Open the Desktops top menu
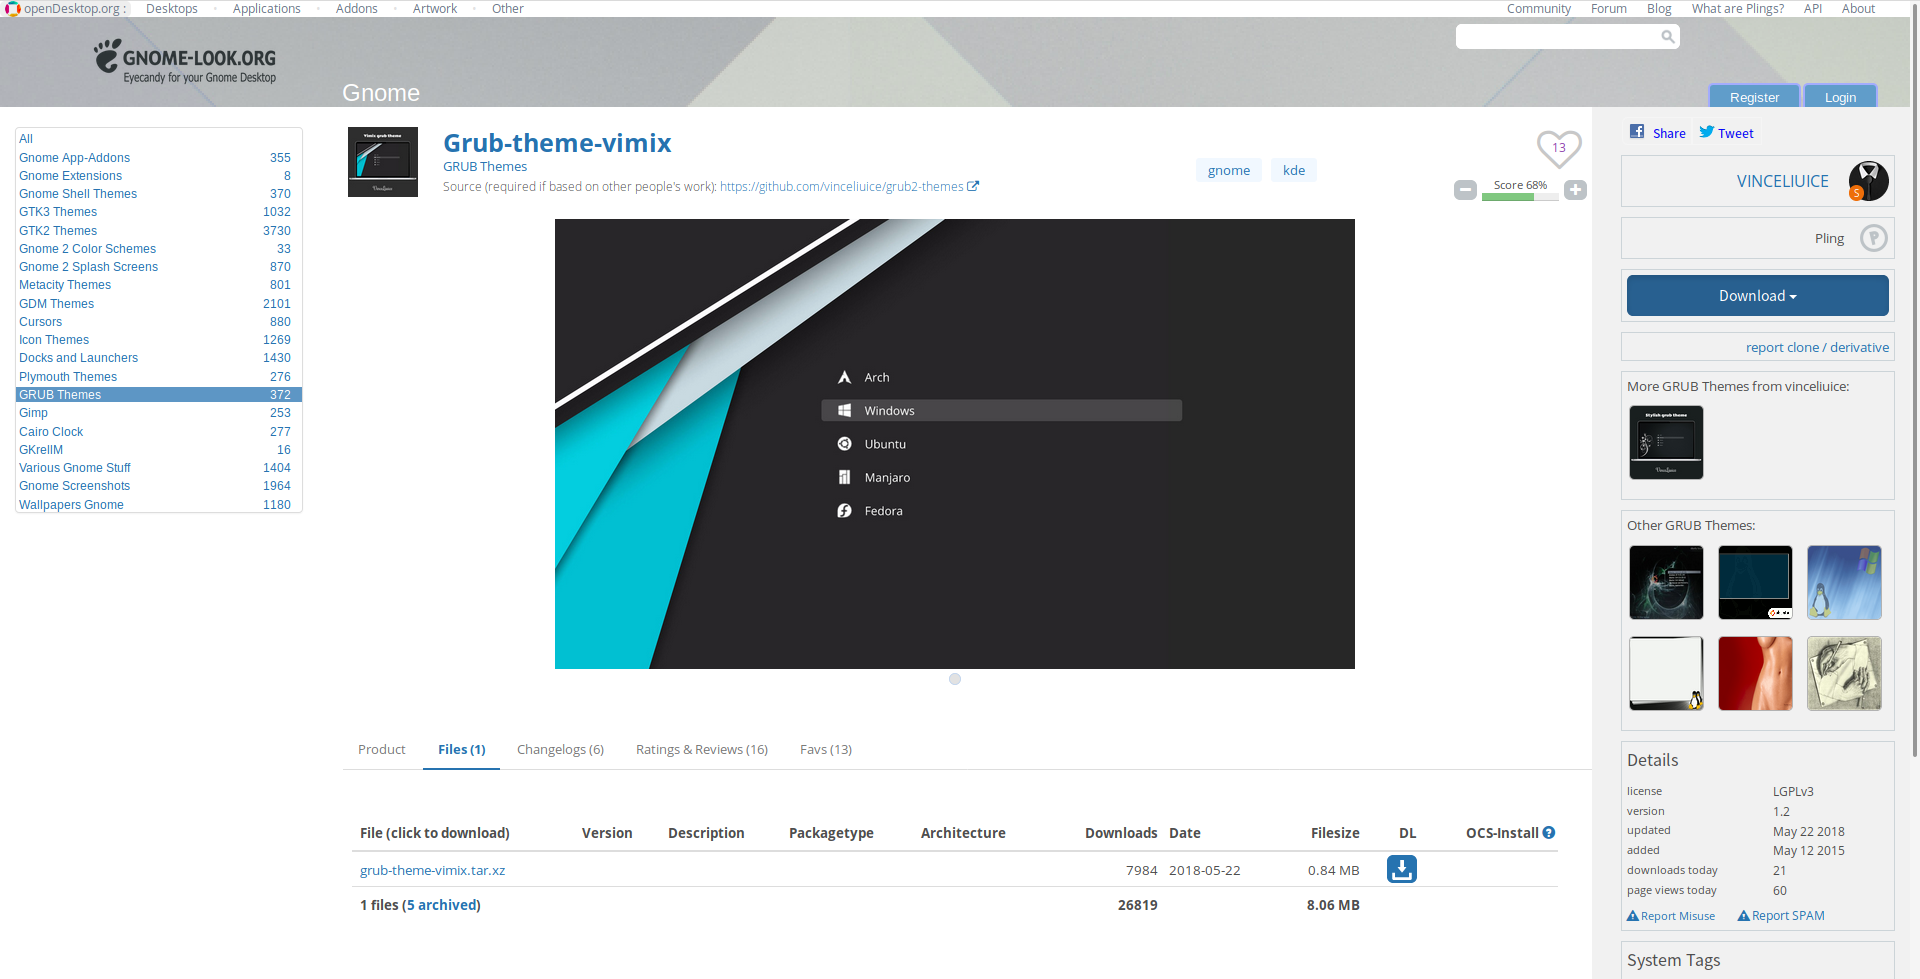The height and width of the screenshot is (979, 1920). pyautogui.click(x=171, y=9)
